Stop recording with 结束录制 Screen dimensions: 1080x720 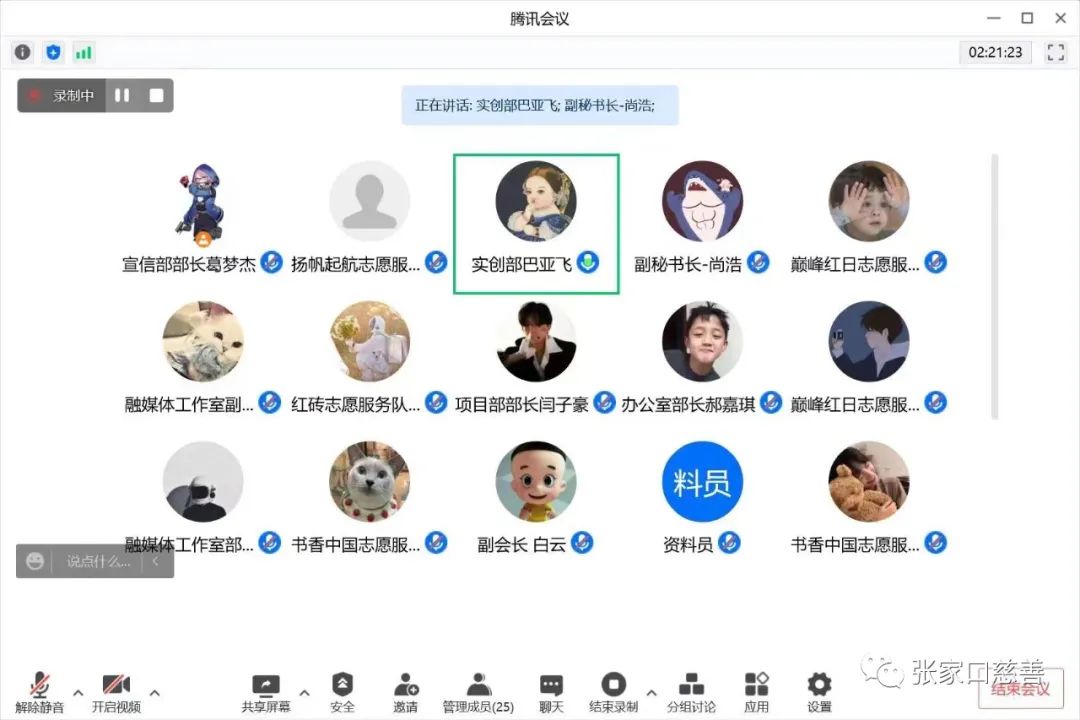click(x=614, y=692)
